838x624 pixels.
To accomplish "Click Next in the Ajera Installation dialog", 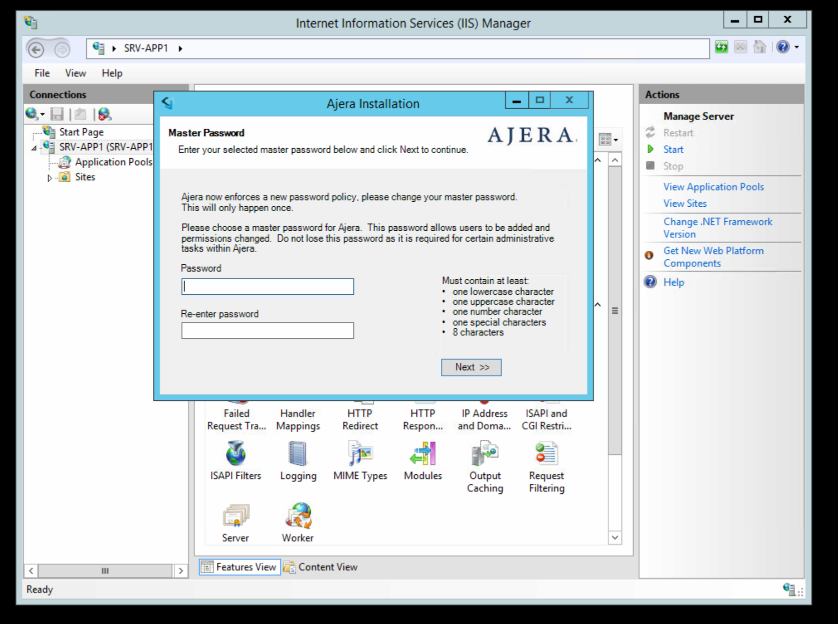I will pos(471,367).
